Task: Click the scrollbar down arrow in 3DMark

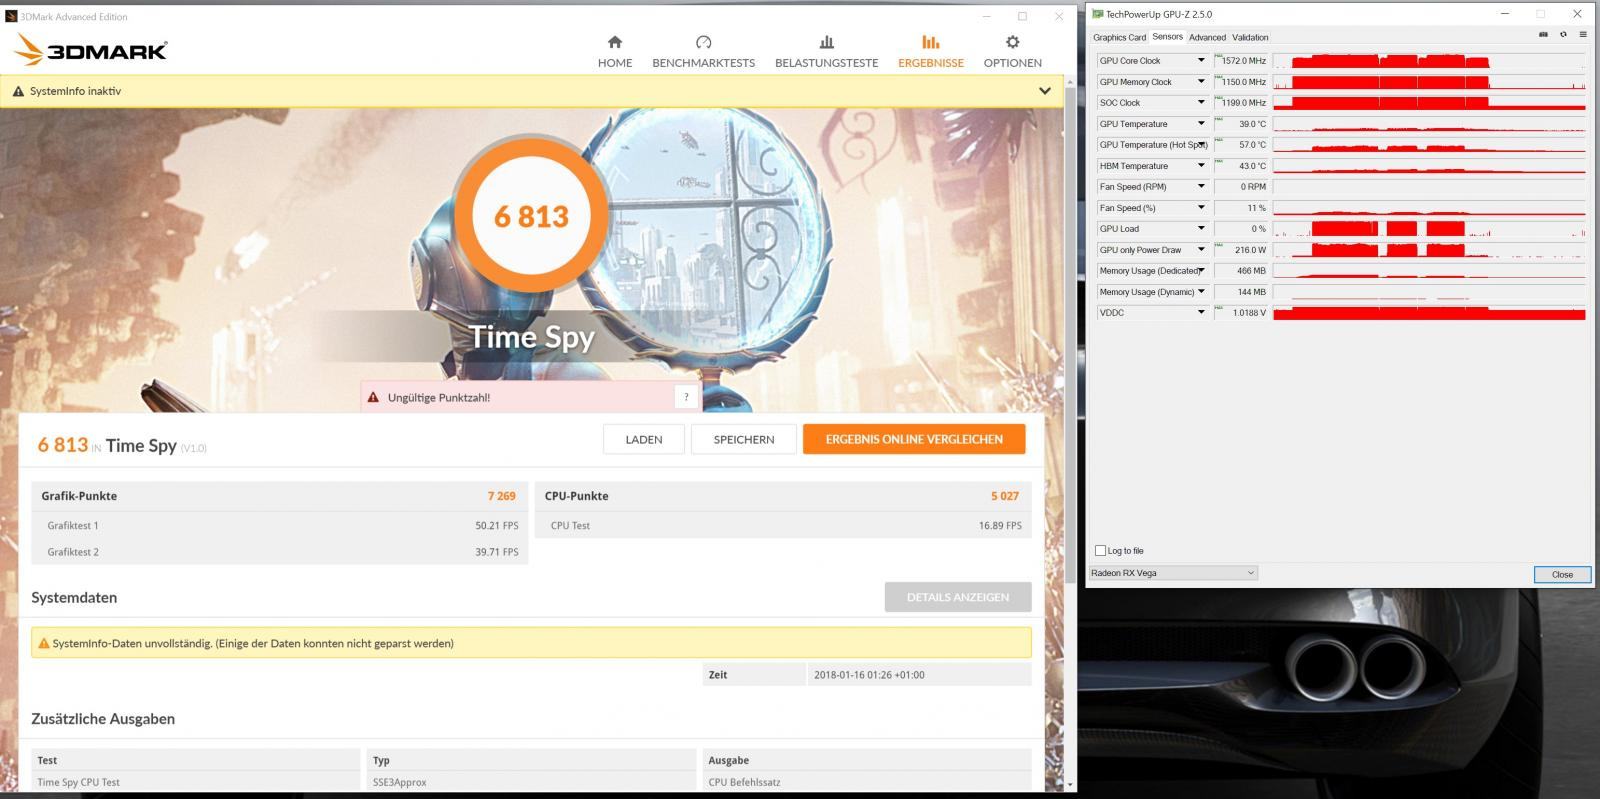Action: click(x=1070, y=785)
